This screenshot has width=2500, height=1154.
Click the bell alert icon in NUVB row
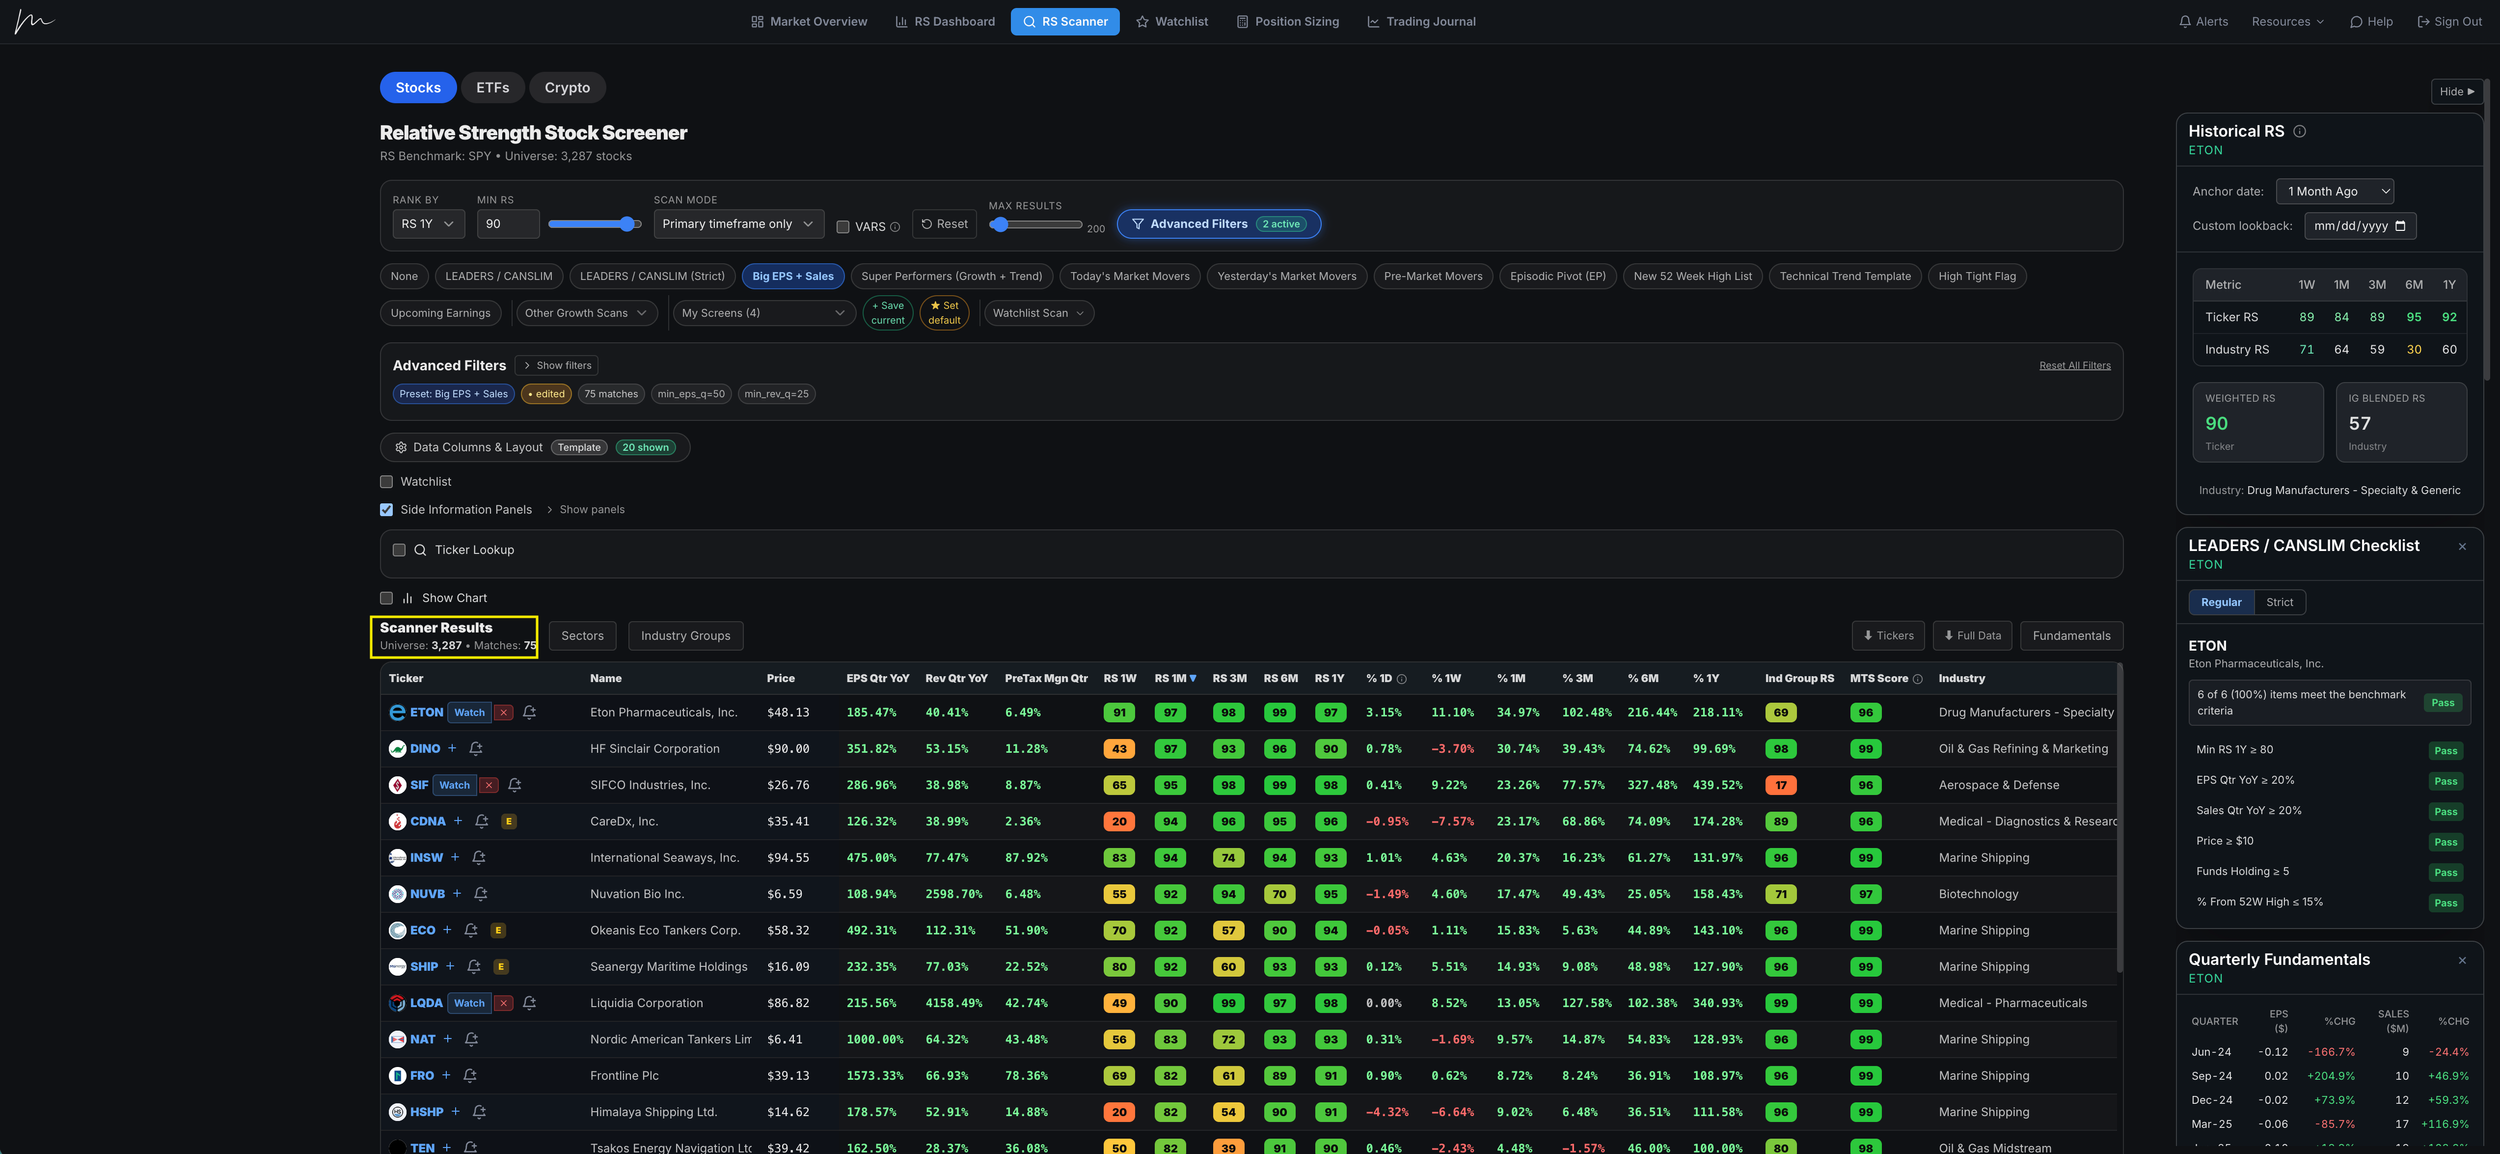point(481,894)
